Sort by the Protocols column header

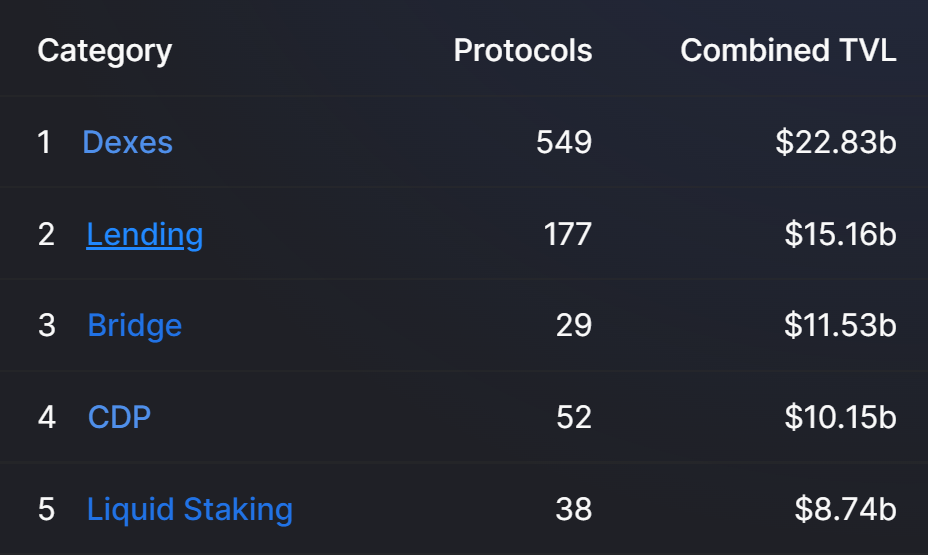(522, 50)
